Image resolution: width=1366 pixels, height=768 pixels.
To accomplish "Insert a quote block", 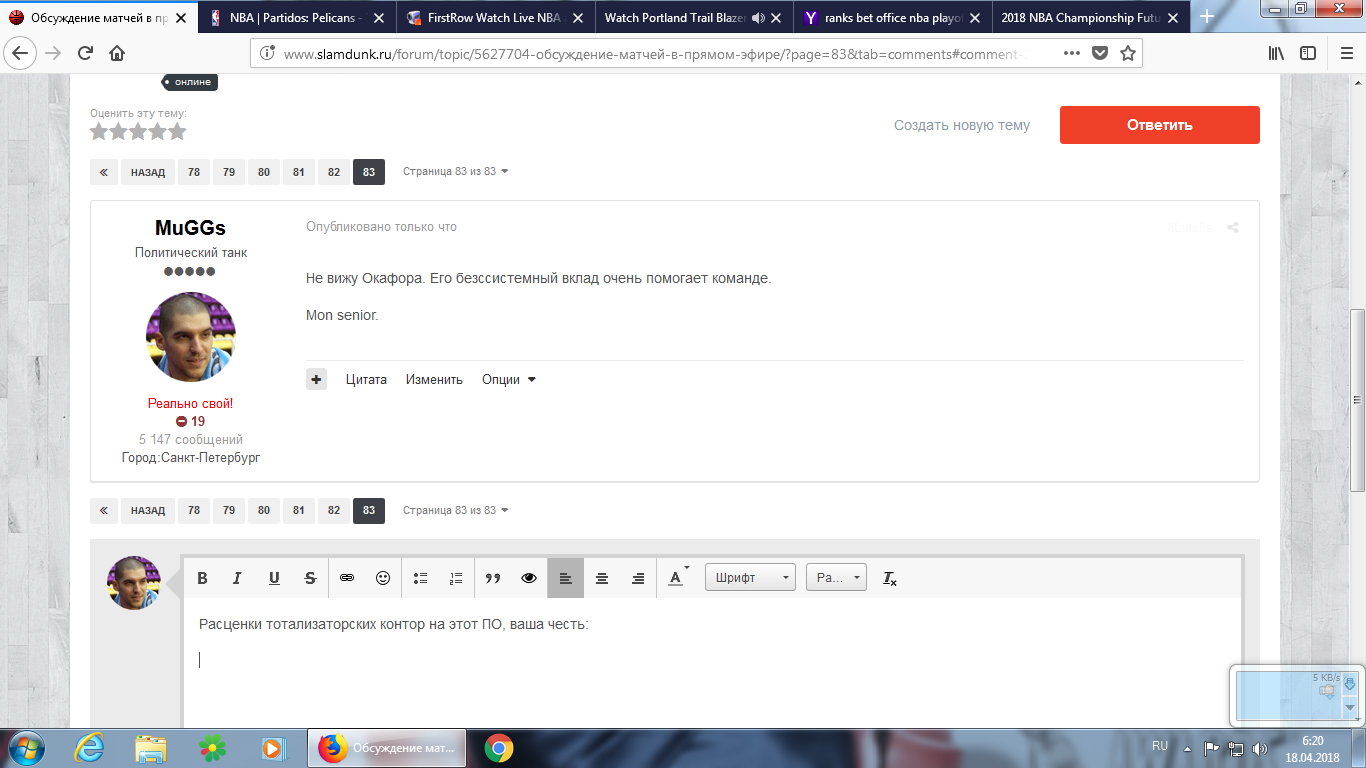I will click(x=492, y=578).
